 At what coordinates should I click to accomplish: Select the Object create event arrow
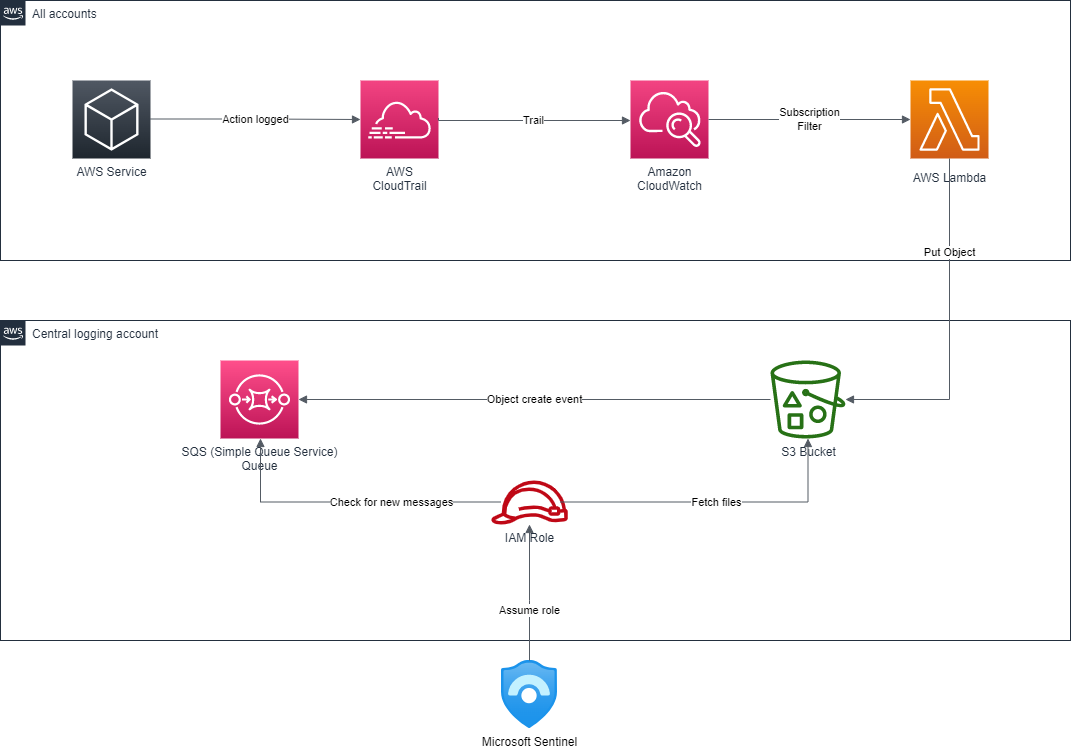click(534, 399)
